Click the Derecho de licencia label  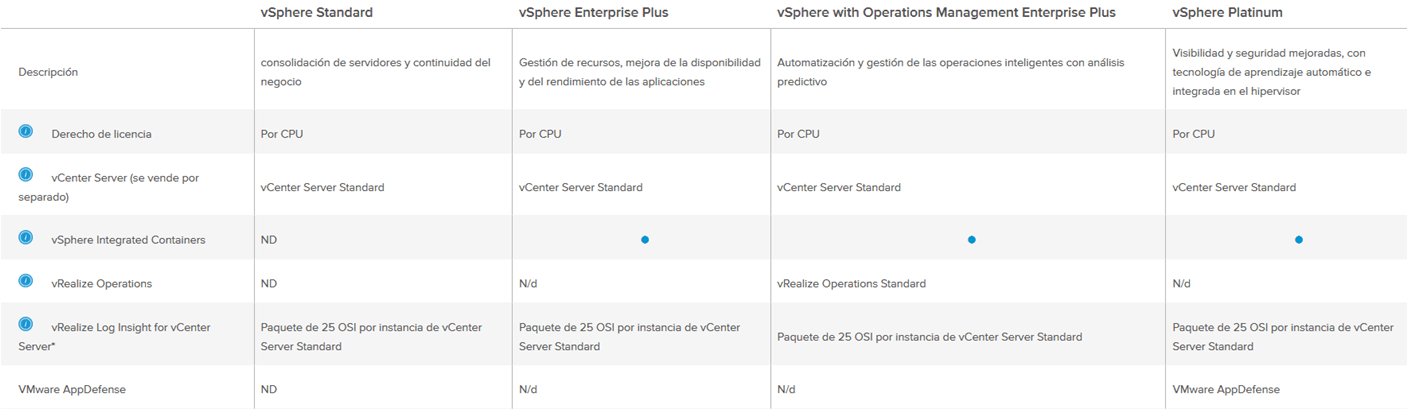(101, 134)
